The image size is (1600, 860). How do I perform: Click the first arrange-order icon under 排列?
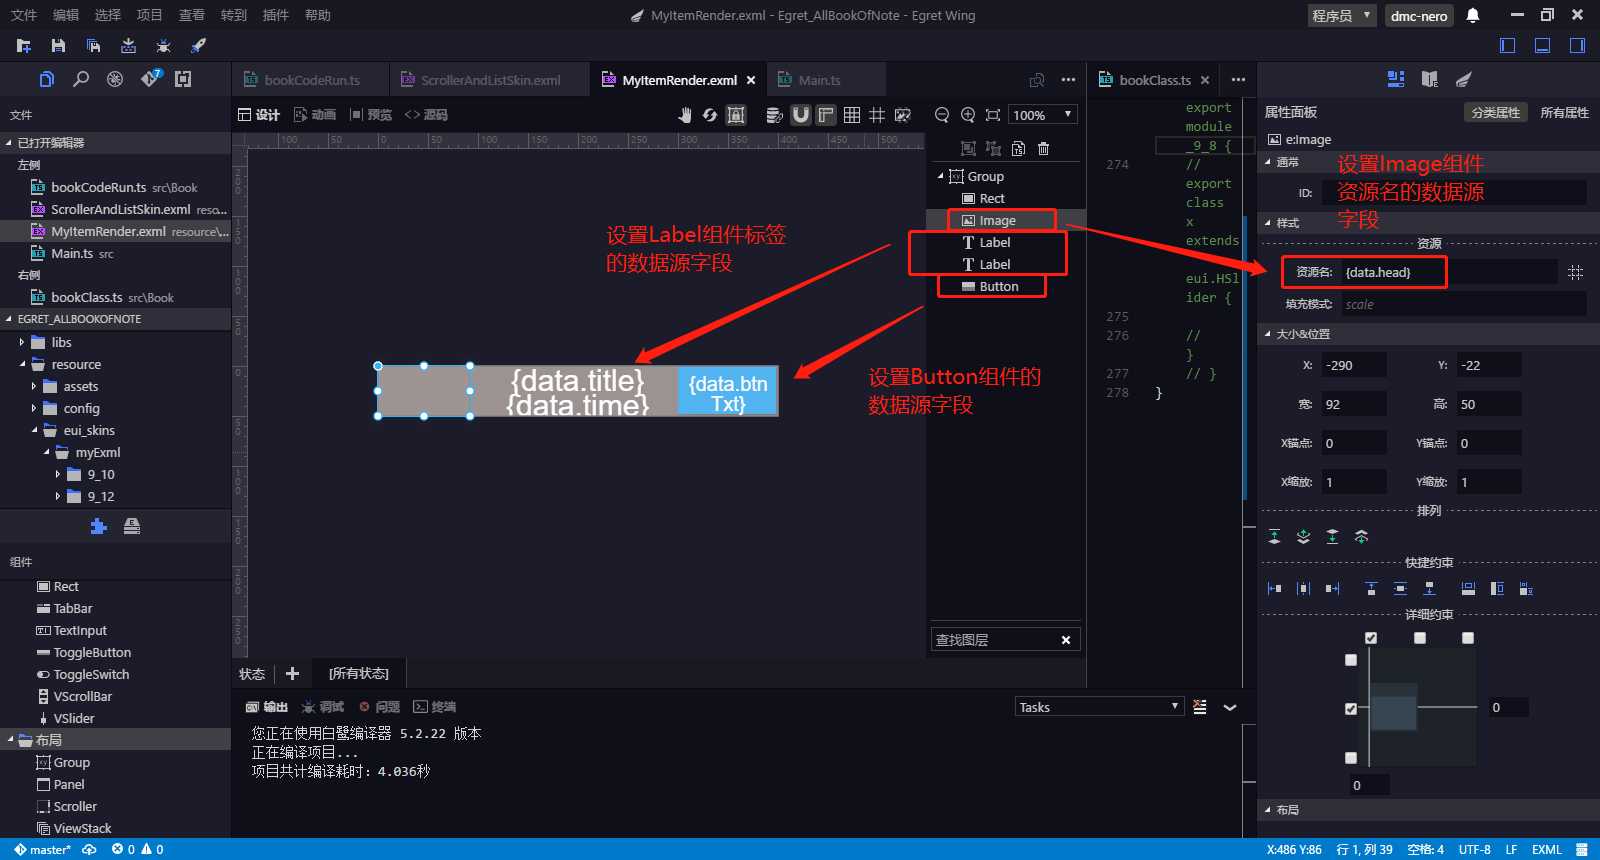(1274, 537)
